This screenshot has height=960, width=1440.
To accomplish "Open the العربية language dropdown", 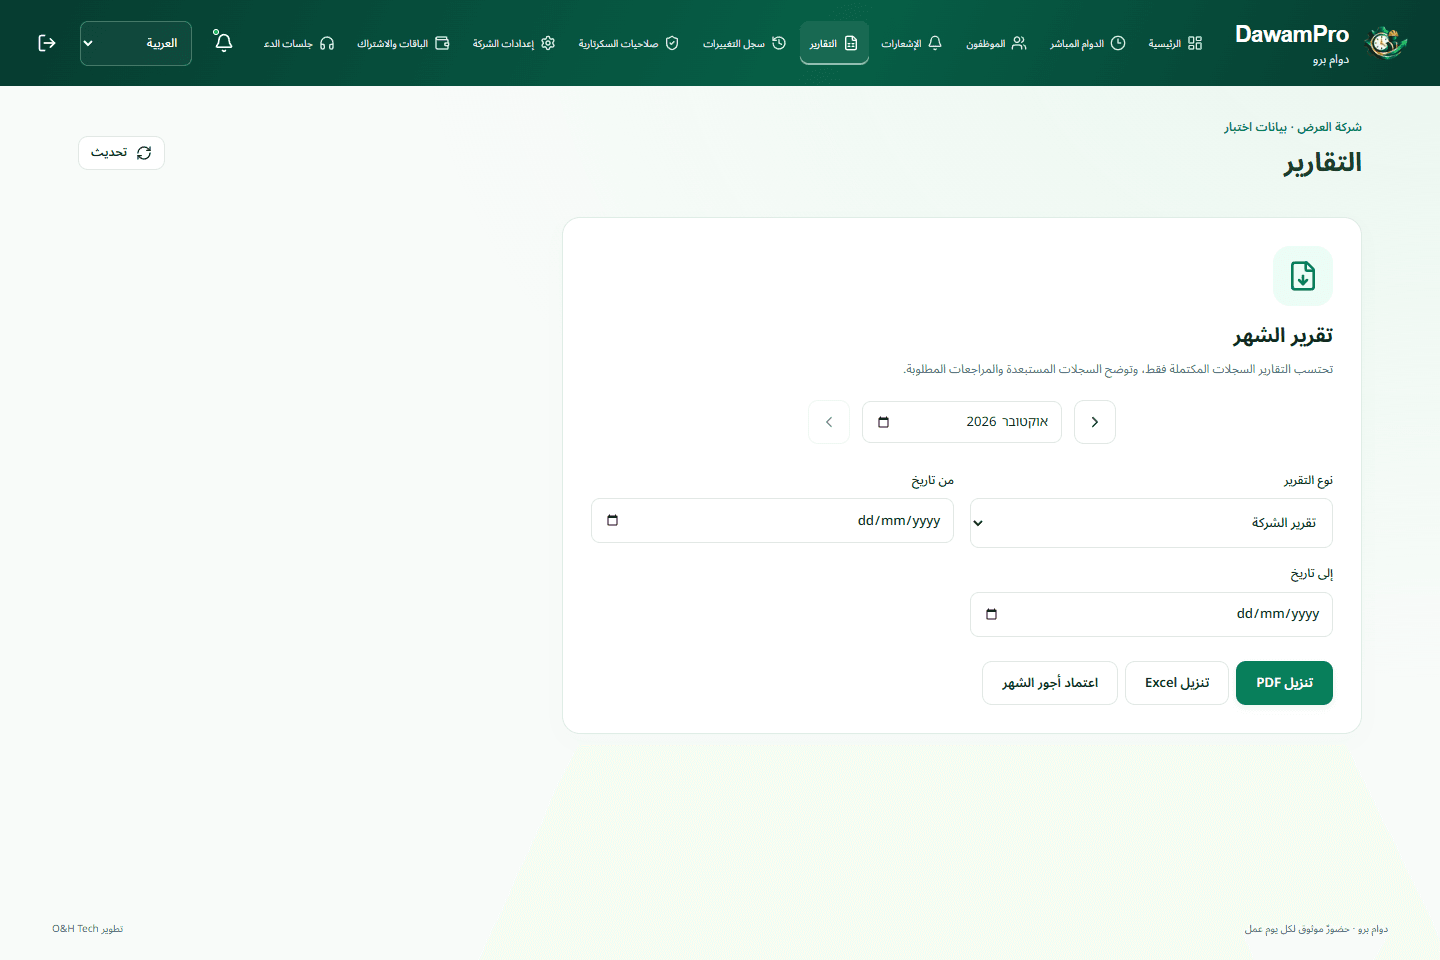I will (136, 43).
